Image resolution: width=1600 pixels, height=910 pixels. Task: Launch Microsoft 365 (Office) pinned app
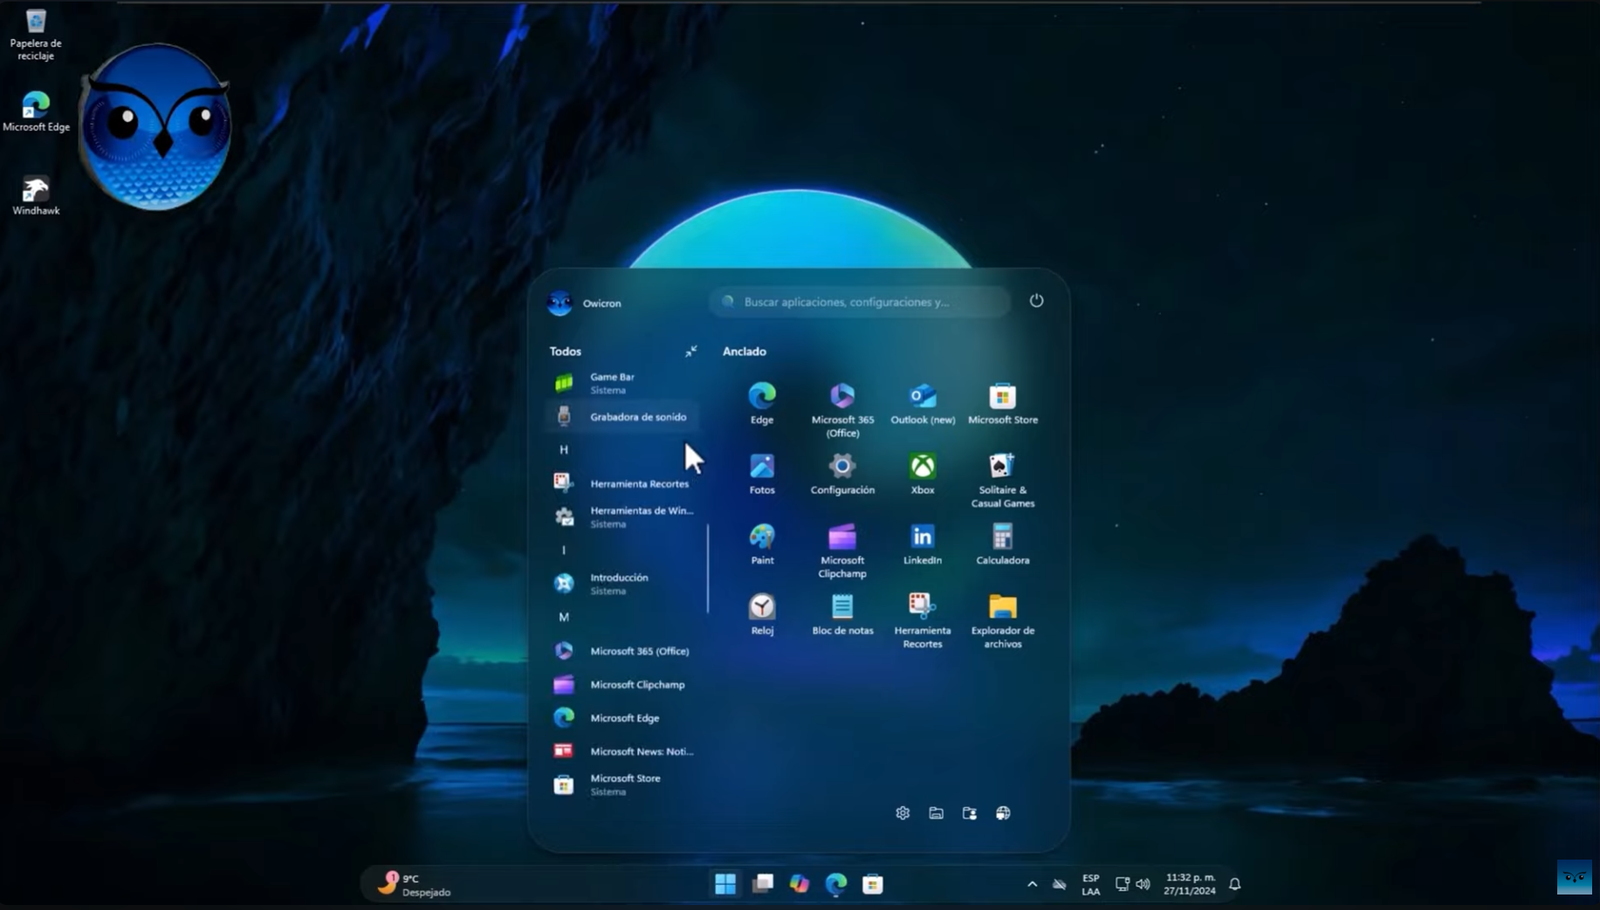[x=842, y=410]
